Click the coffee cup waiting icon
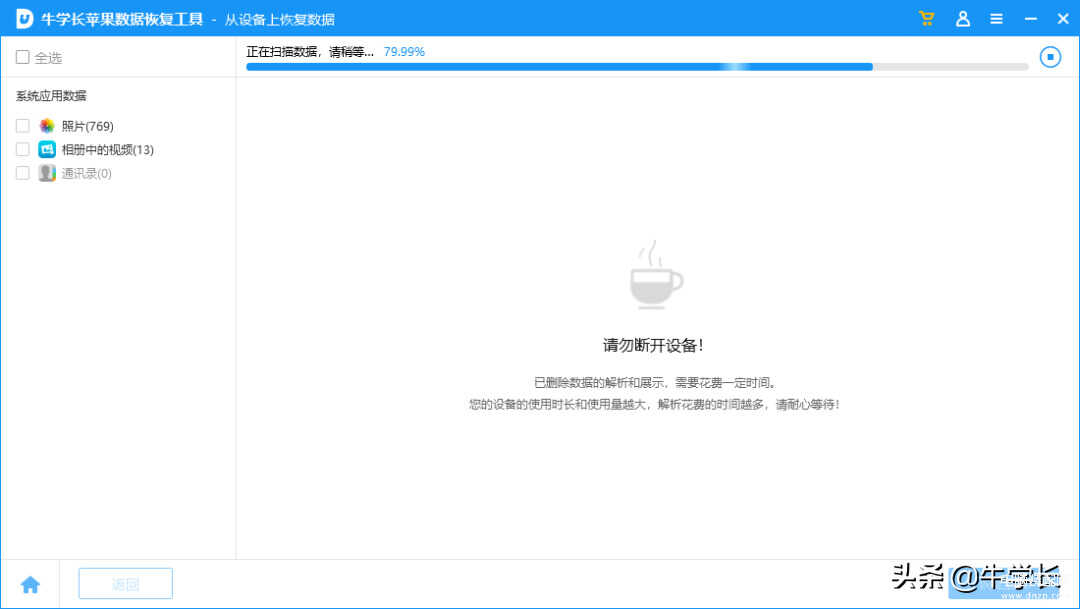The width and height of the screenshot is (1080, 609). click(656, 276)
